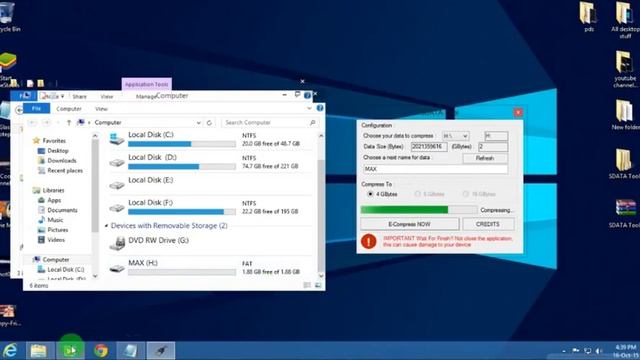Click the Application Tools contextual tab
640x360 pixels.
(x=147, y=84)
